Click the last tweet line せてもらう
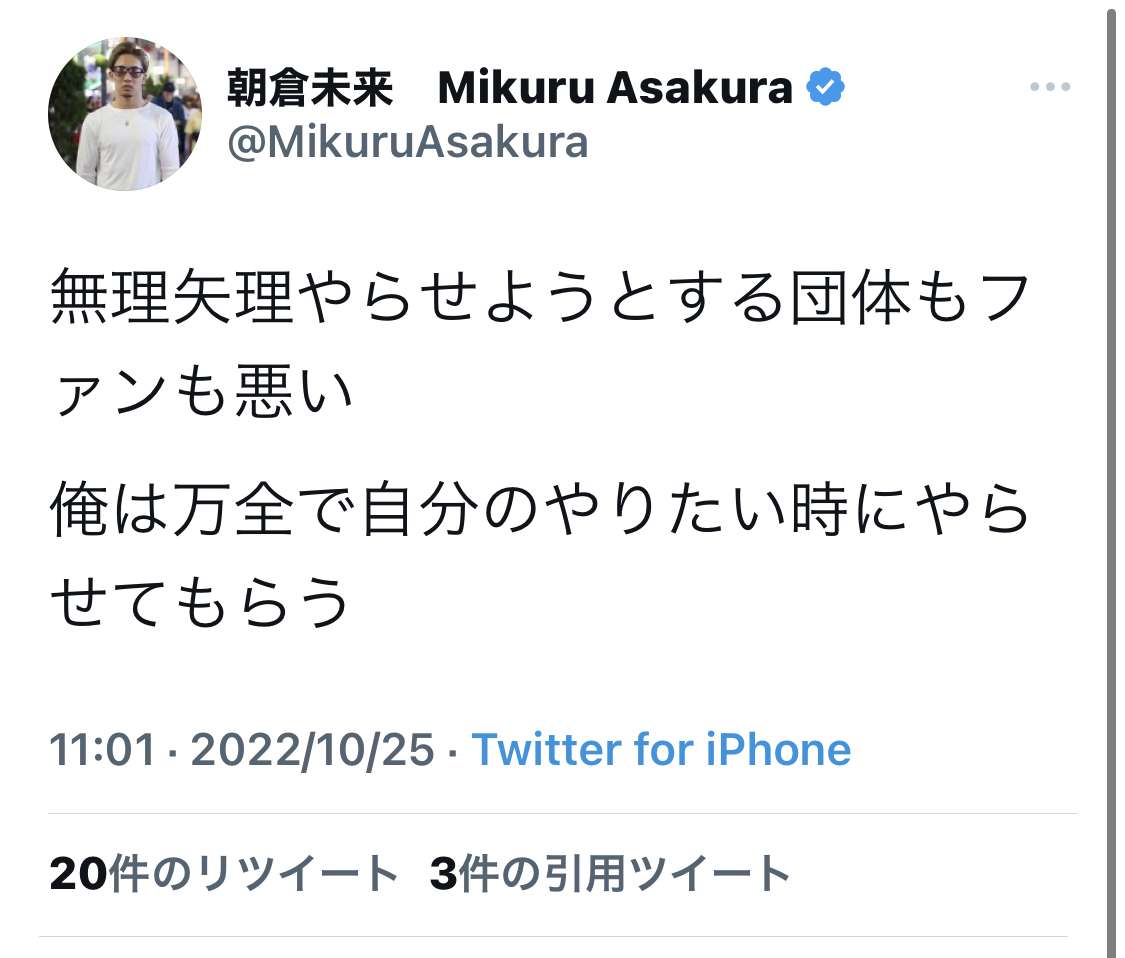The image size is (1125, 958). click(x=200, y=601)
